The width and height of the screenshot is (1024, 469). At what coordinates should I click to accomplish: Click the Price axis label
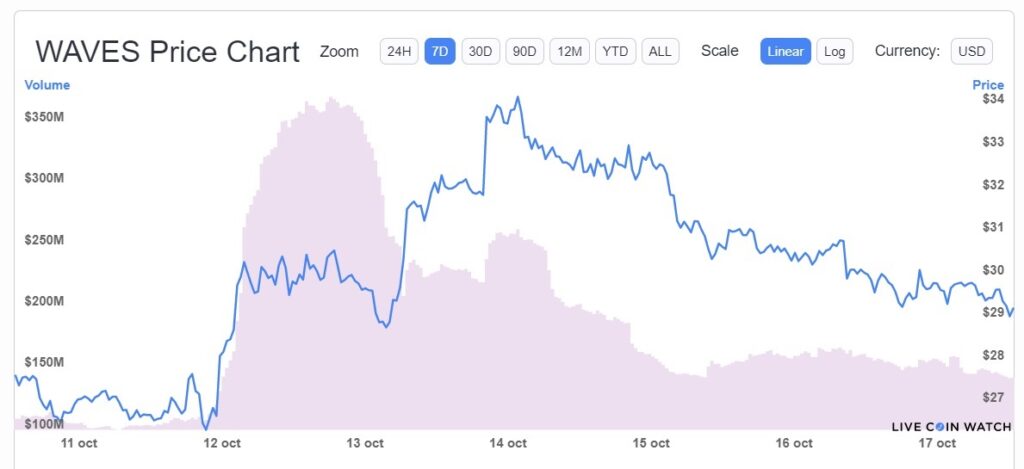(x=988, y=85)
